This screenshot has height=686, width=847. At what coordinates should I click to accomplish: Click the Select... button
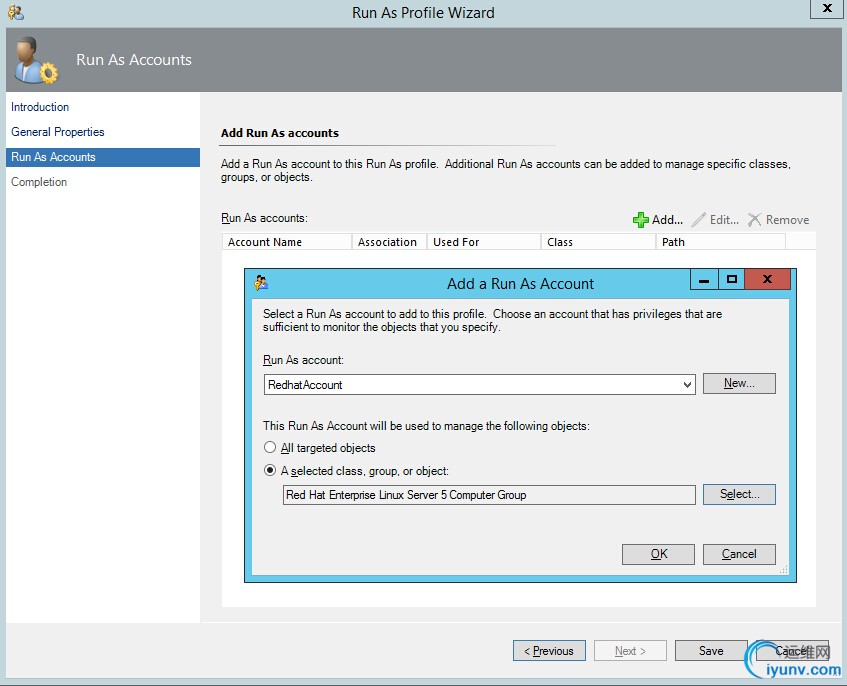(x=739, y=494)
